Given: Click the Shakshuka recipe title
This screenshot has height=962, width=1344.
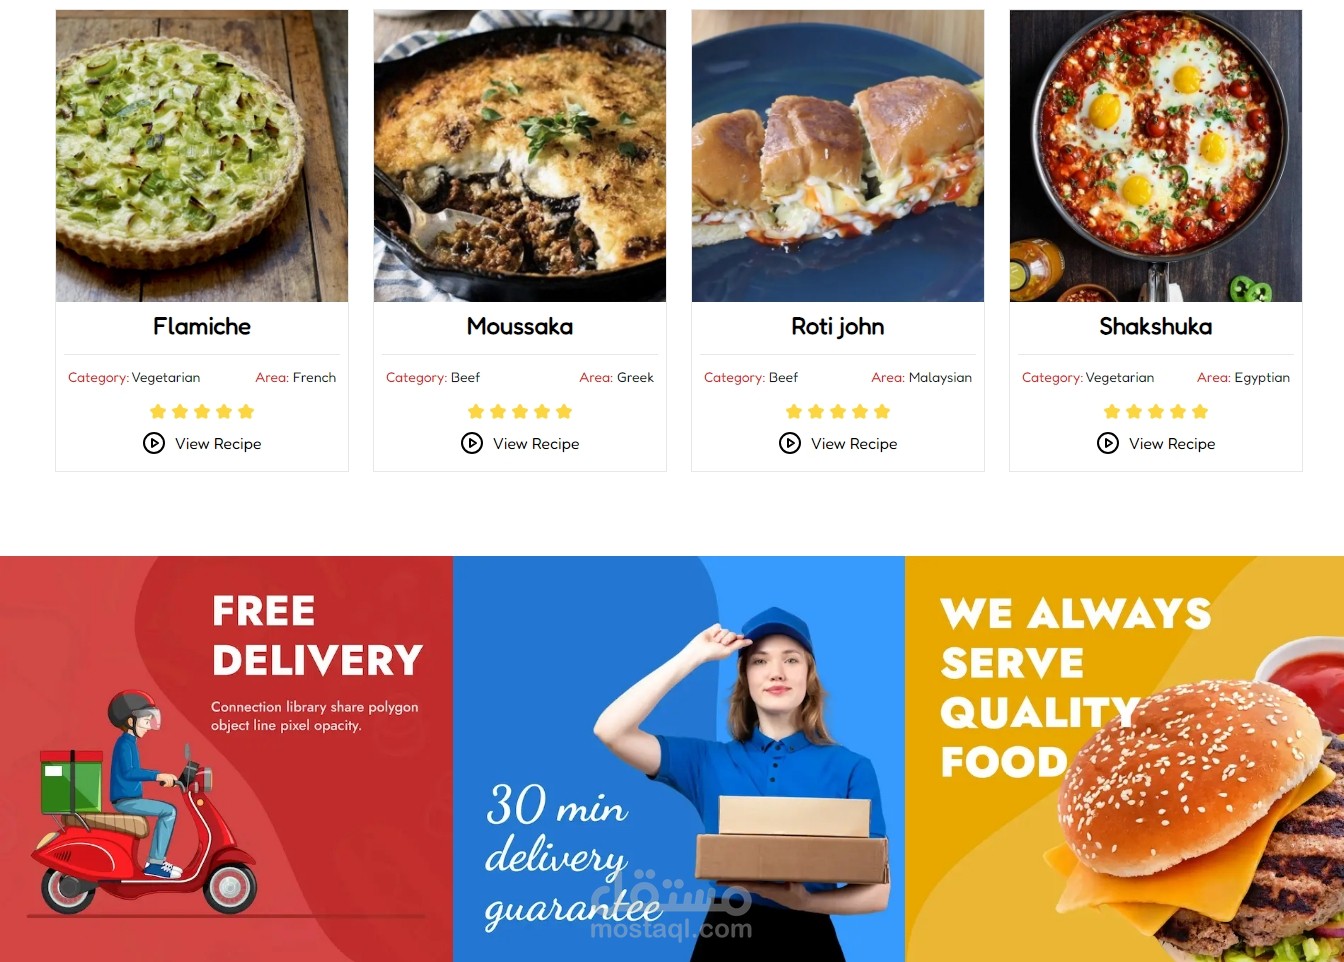Looking at the screenshot, I should 1156,326.
